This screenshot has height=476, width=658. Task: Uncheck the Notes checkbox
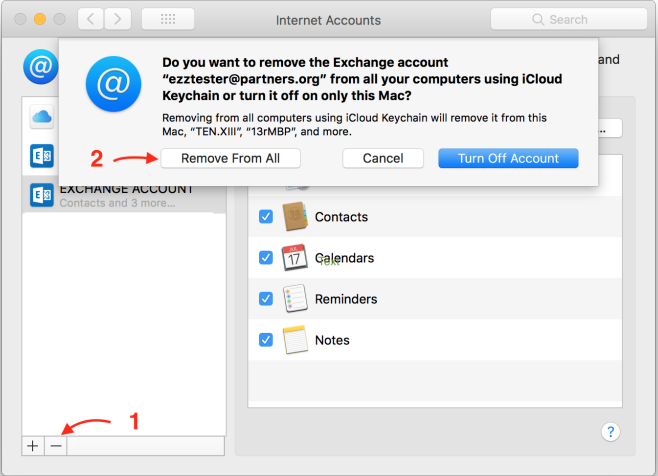(x=266, y=340)
